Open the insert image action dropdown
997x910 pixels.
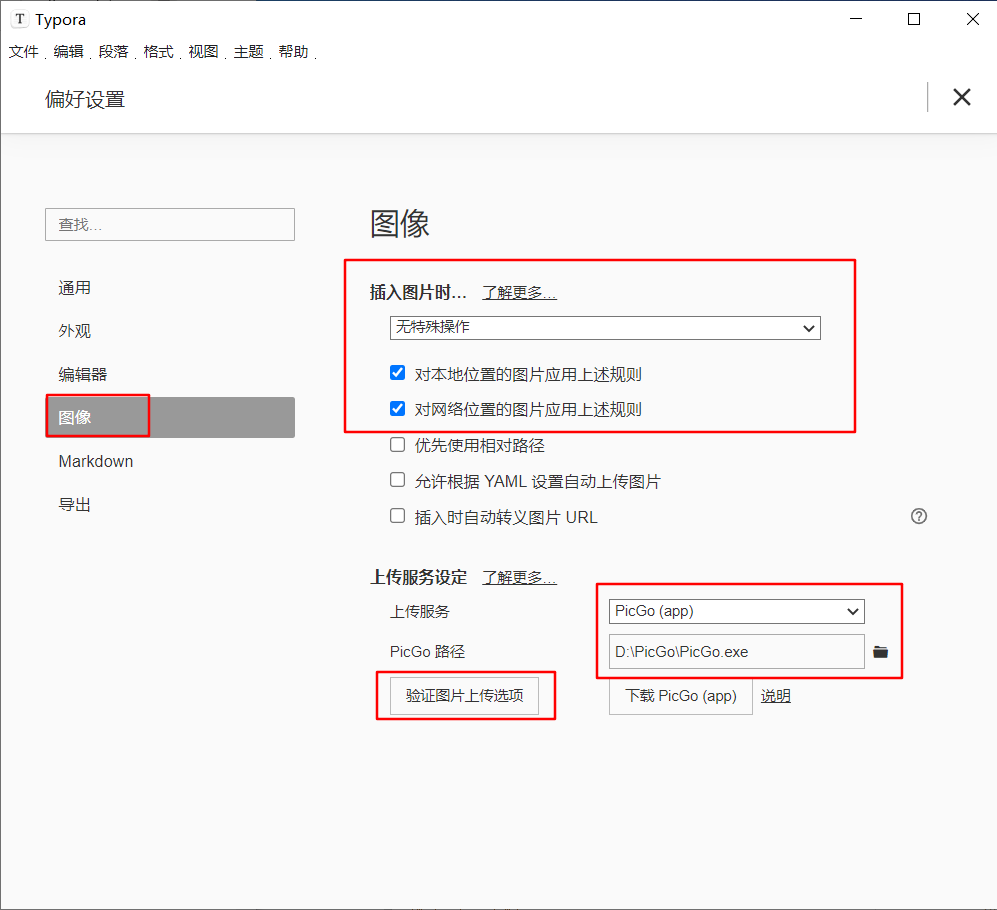[x=605, y=328]
